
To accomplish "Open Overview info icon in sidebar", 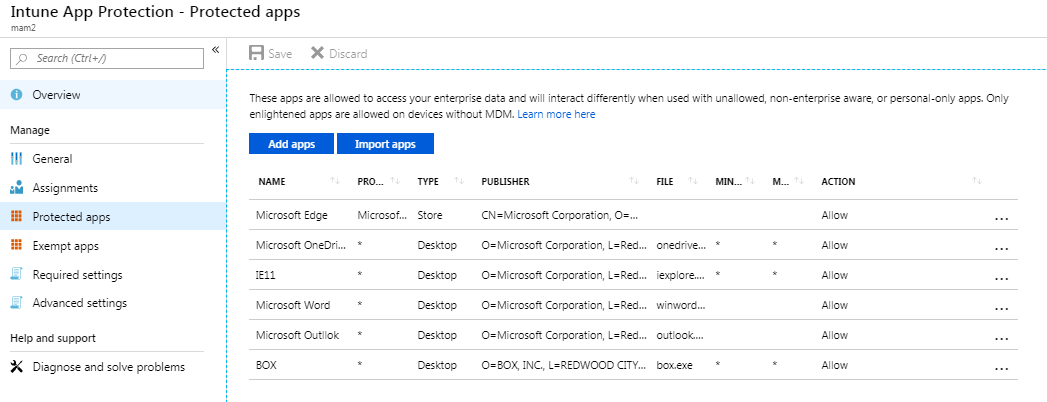I will coord(17,95).
